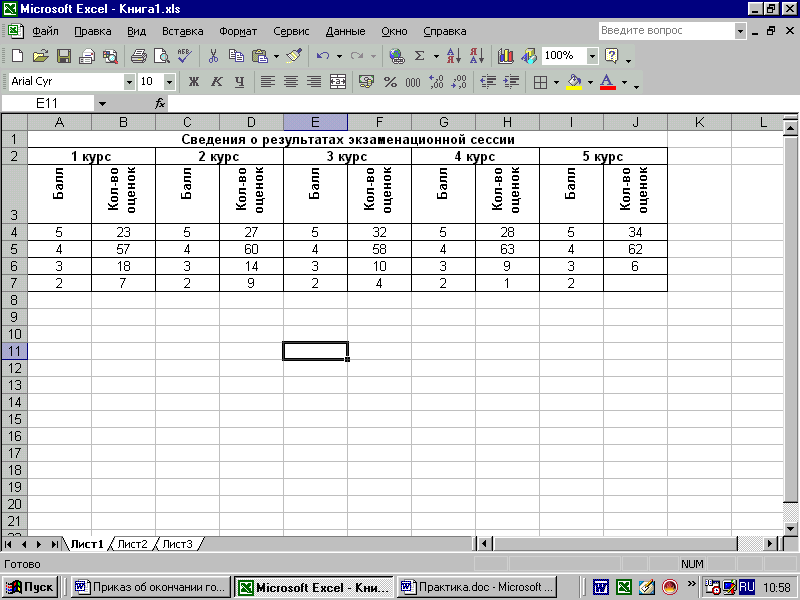Increase decimal places icon
800x600 pixels.
click(x=436, y=82)
